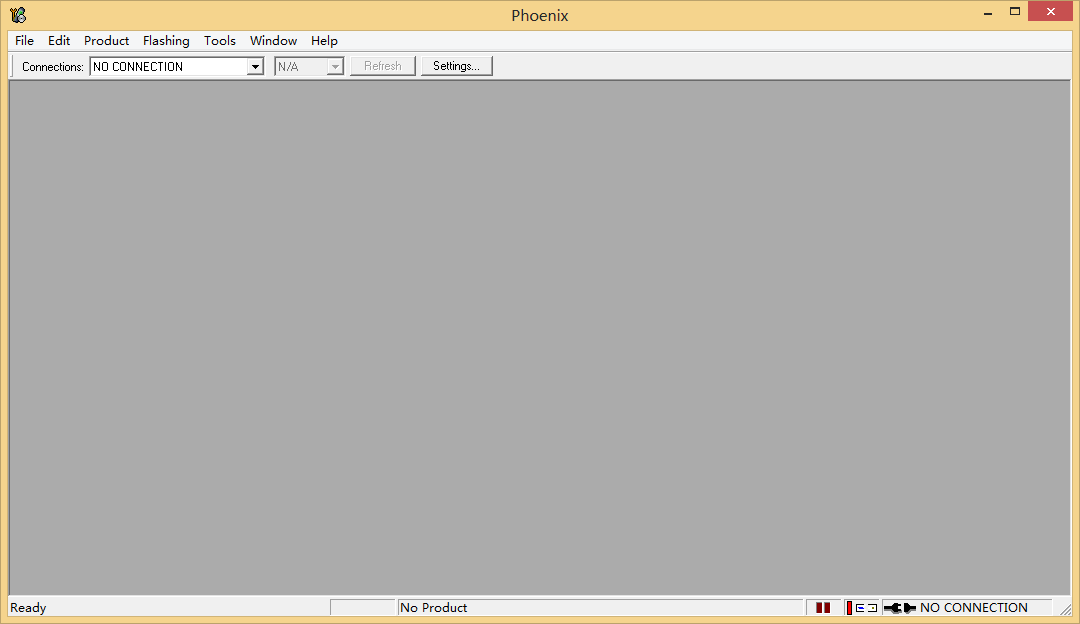Close the Phoenix window
This screenshot has width=1080, height=624.
[x=1050, y=12]
